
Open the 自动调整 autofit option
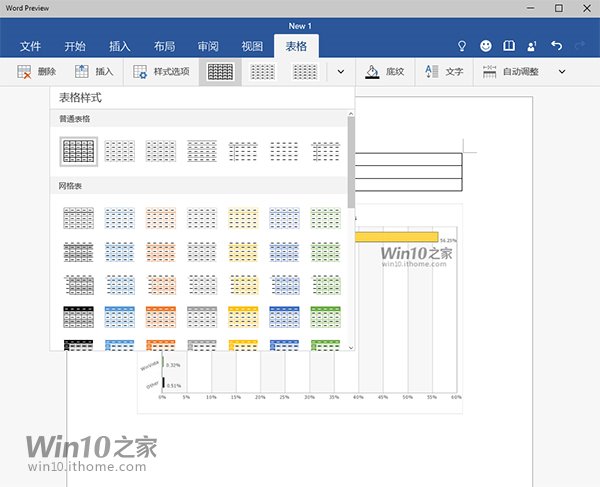tap(510, 72)
